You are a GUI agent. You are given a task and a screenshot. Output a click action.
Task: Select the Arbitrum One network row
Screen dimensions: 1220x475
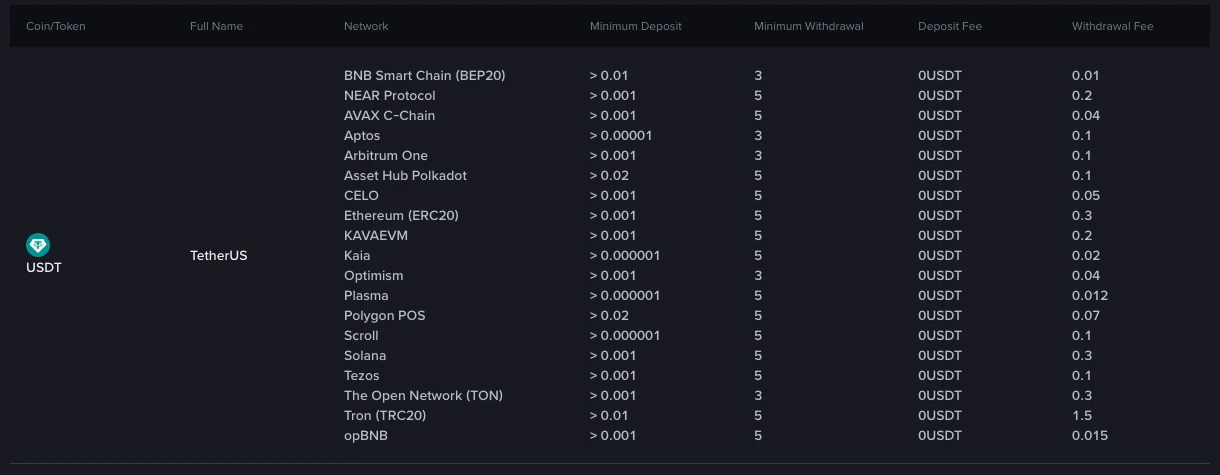coord(386,156)
